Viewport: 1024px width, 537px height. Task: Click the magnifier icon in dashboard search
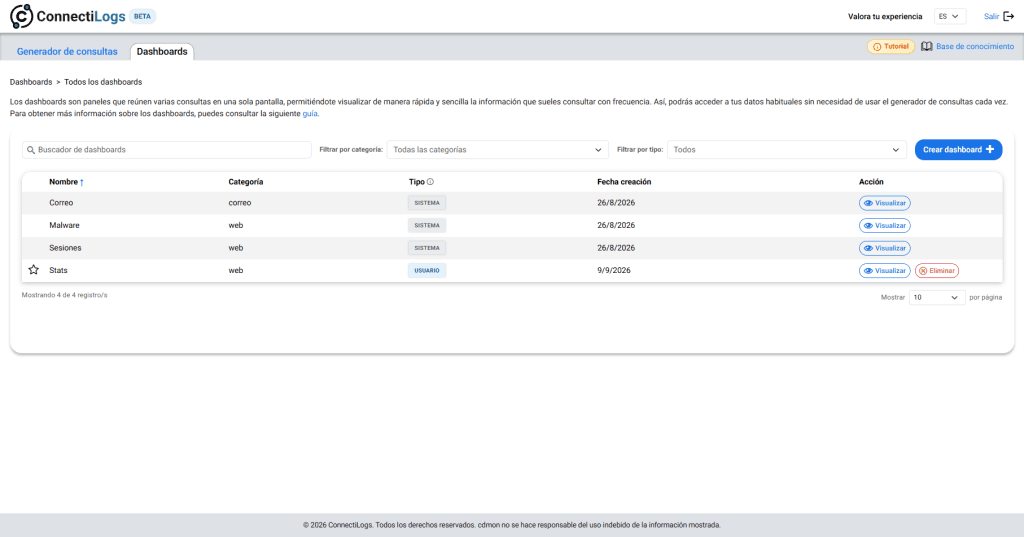[31, 150]
